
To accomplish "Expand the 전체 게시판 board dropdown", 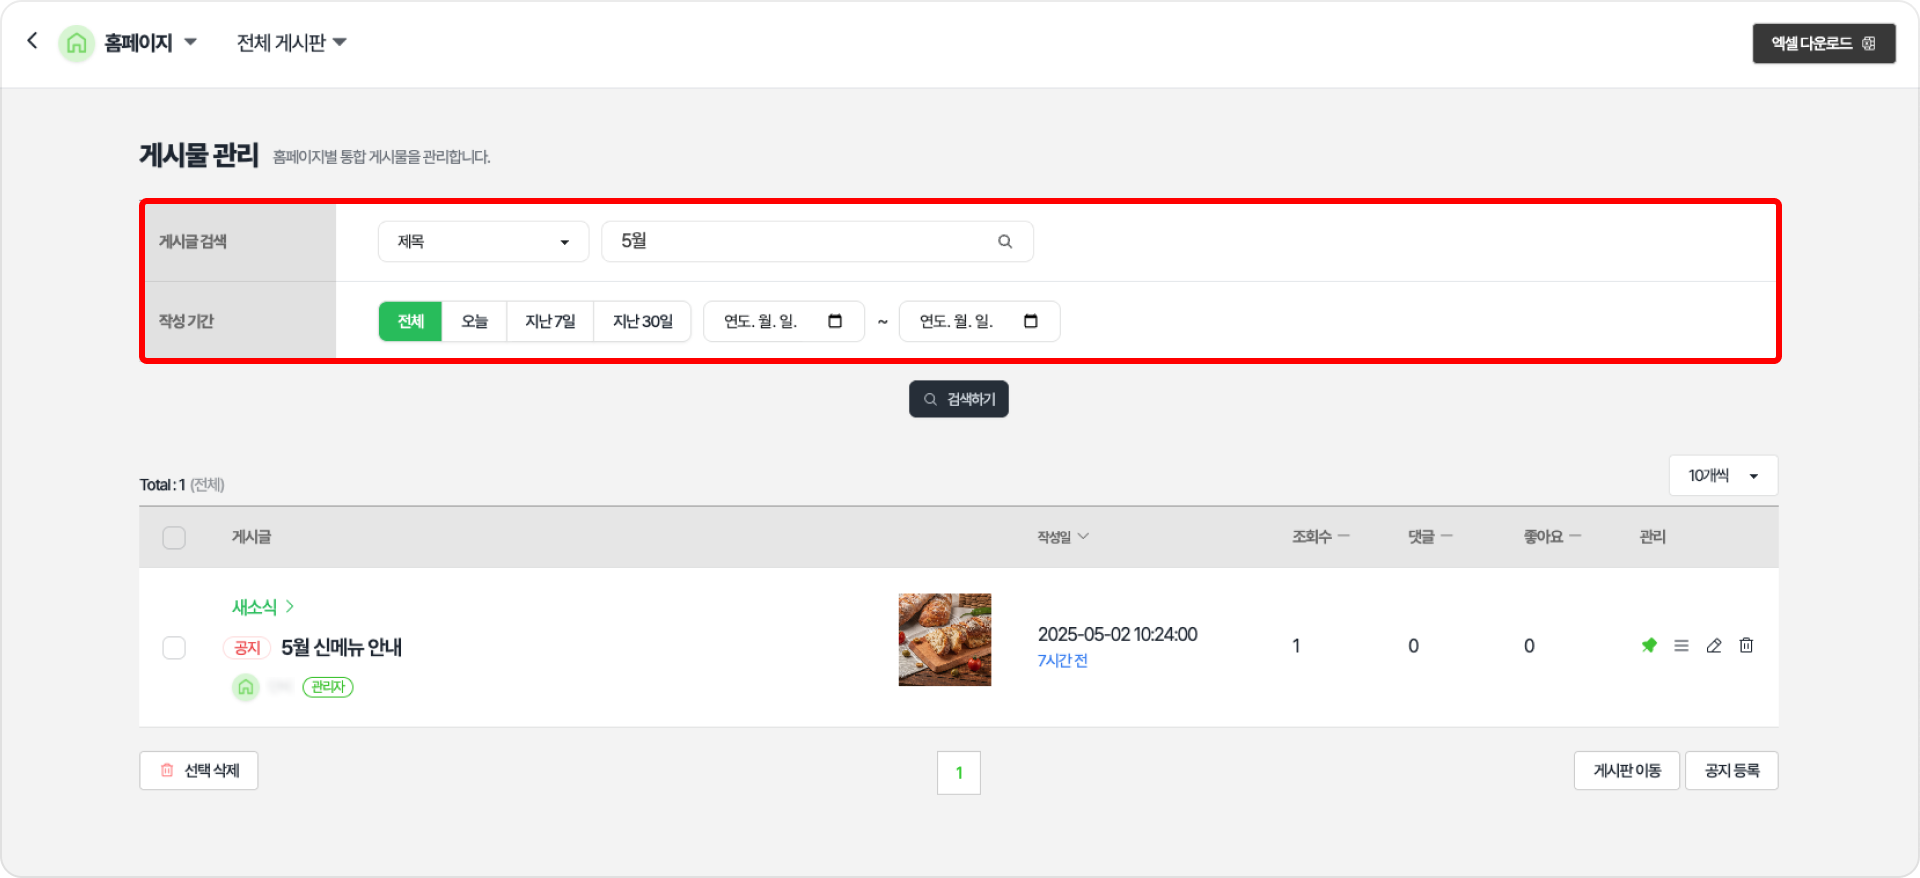I will point(291,43).
